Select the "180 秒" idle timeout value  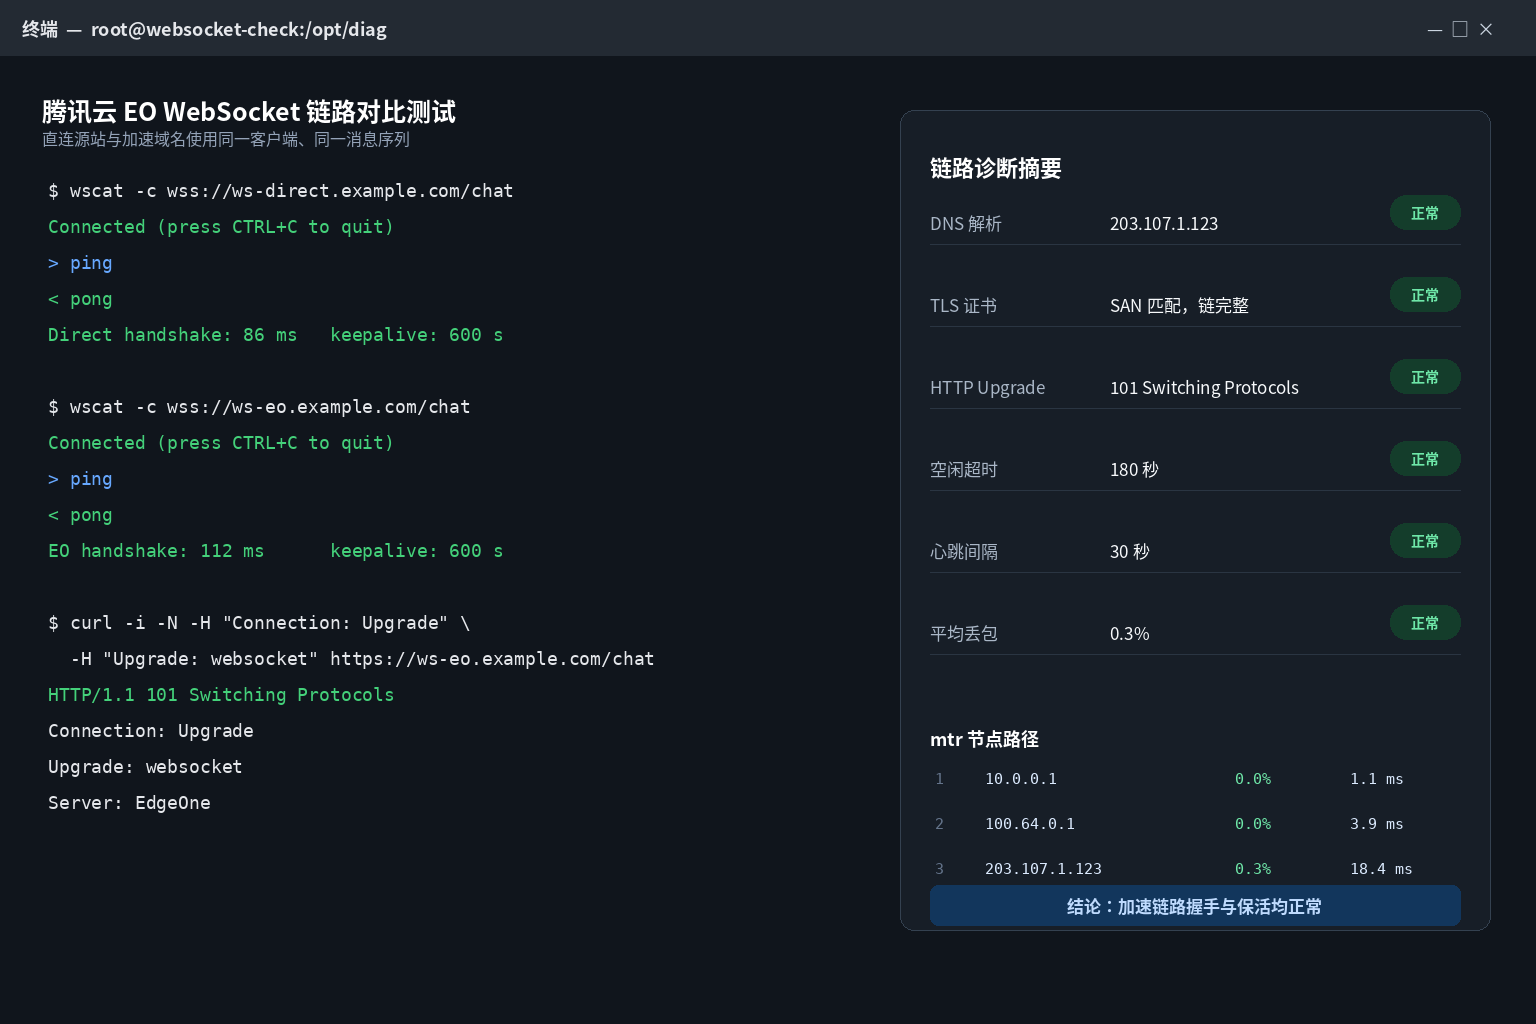(1134, 470)
